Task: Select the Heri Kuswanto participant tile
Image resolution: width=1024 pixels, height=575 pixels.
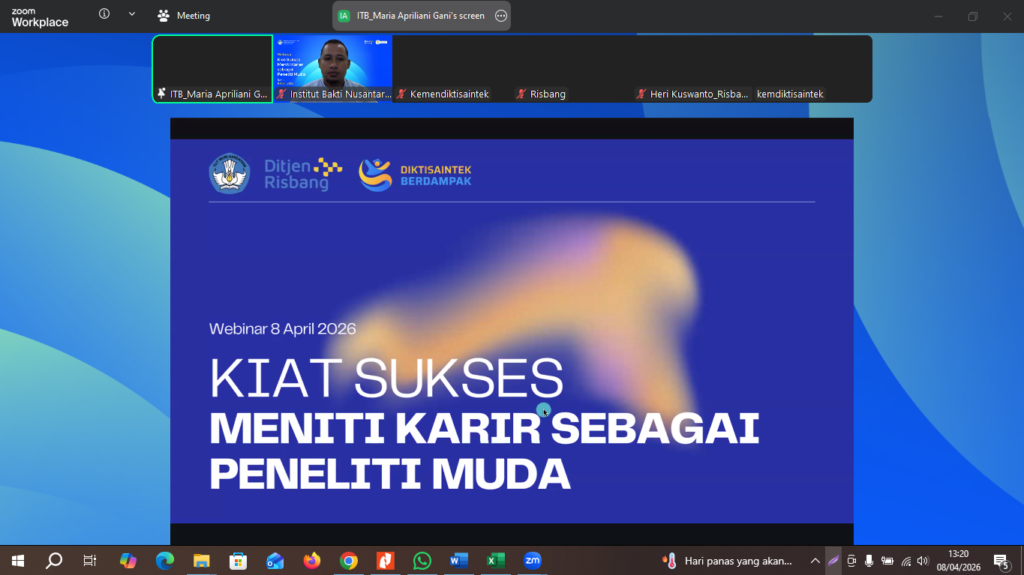Action: 692,68
